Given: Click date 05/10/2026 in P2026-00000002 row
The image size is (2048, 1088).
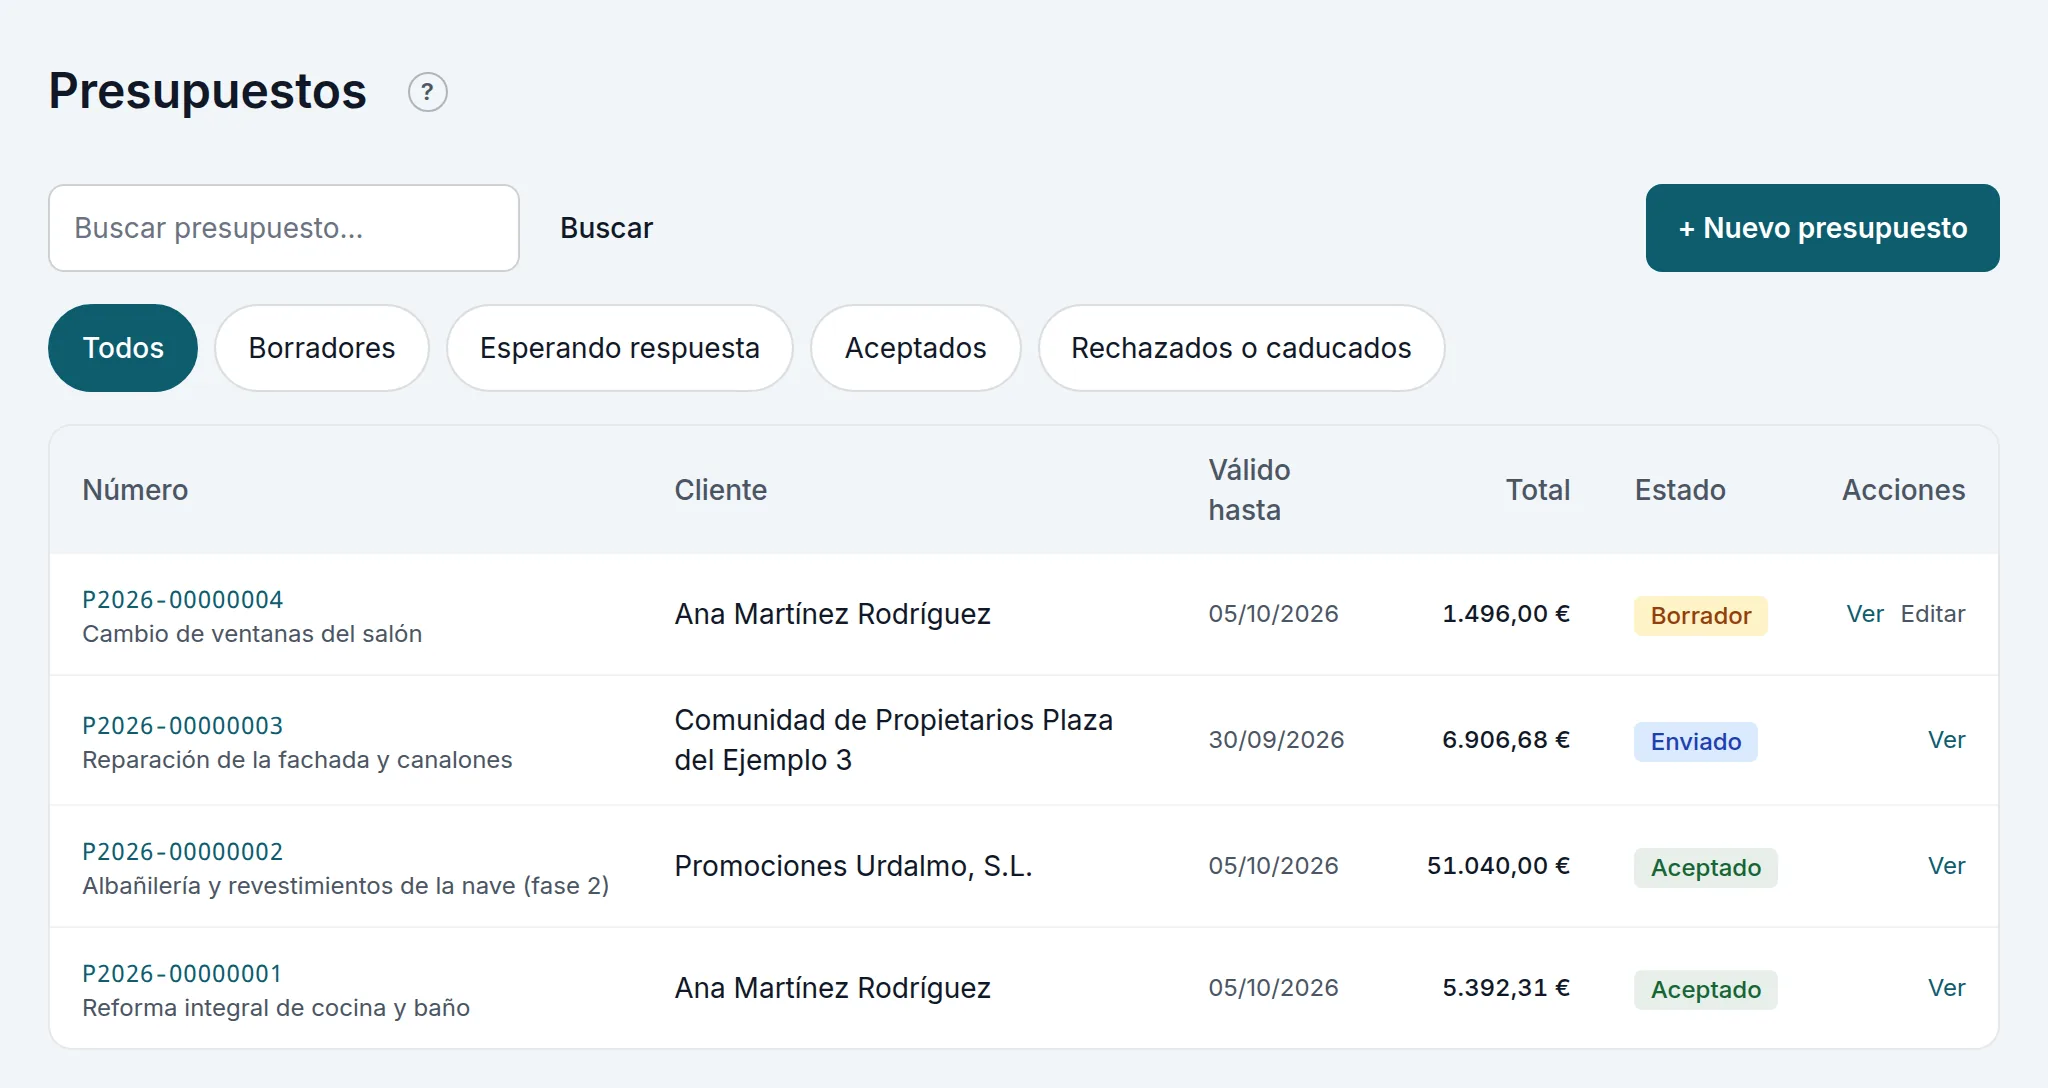Looking at the screenshot, I should coord(1273,866).
